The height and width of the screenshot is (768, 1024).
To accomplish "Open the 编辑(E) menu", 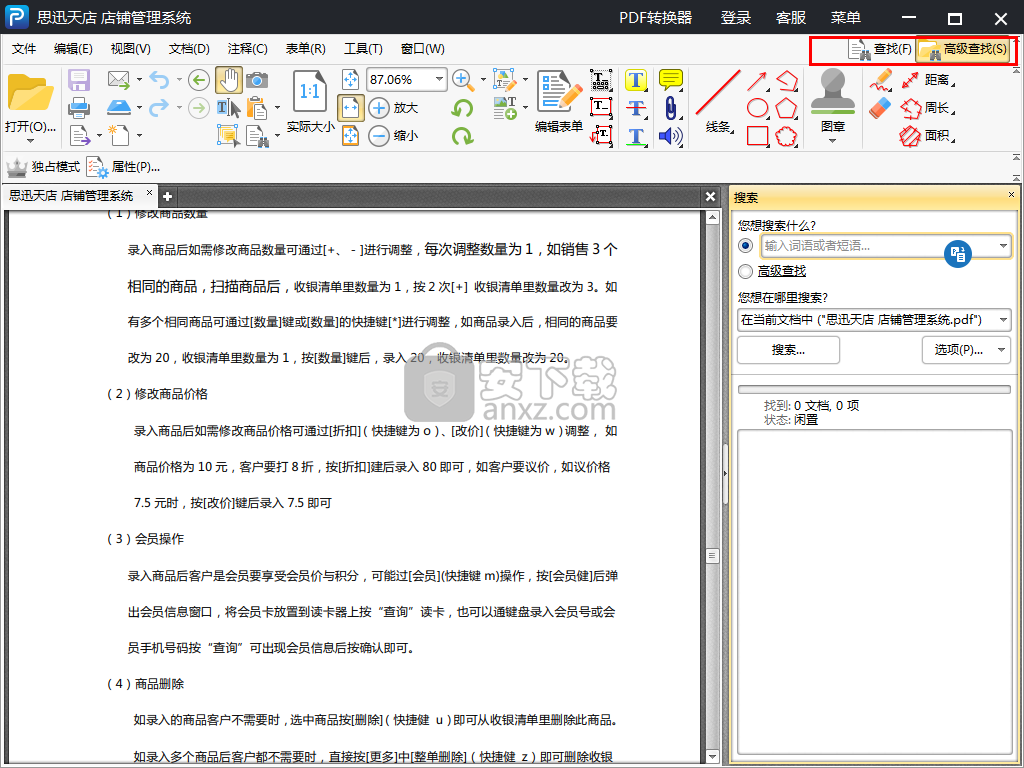I will 73,49.
